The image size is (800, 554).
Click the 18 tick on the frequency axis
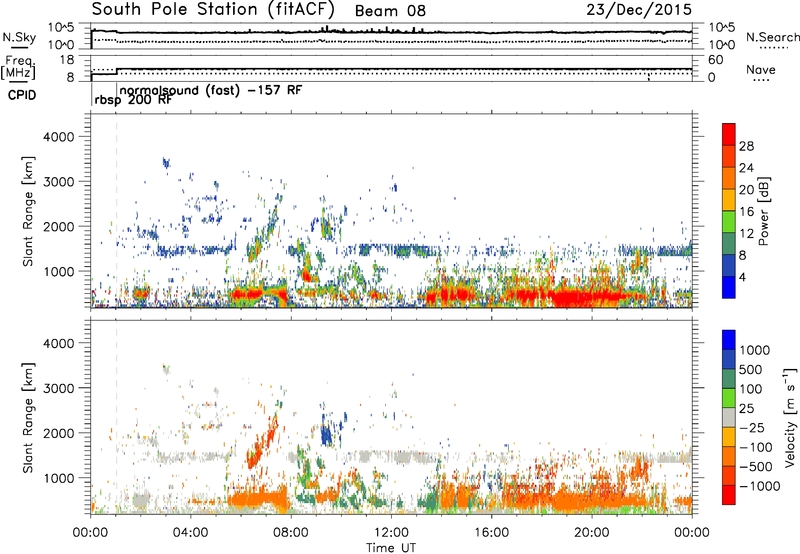coord(67,60)
